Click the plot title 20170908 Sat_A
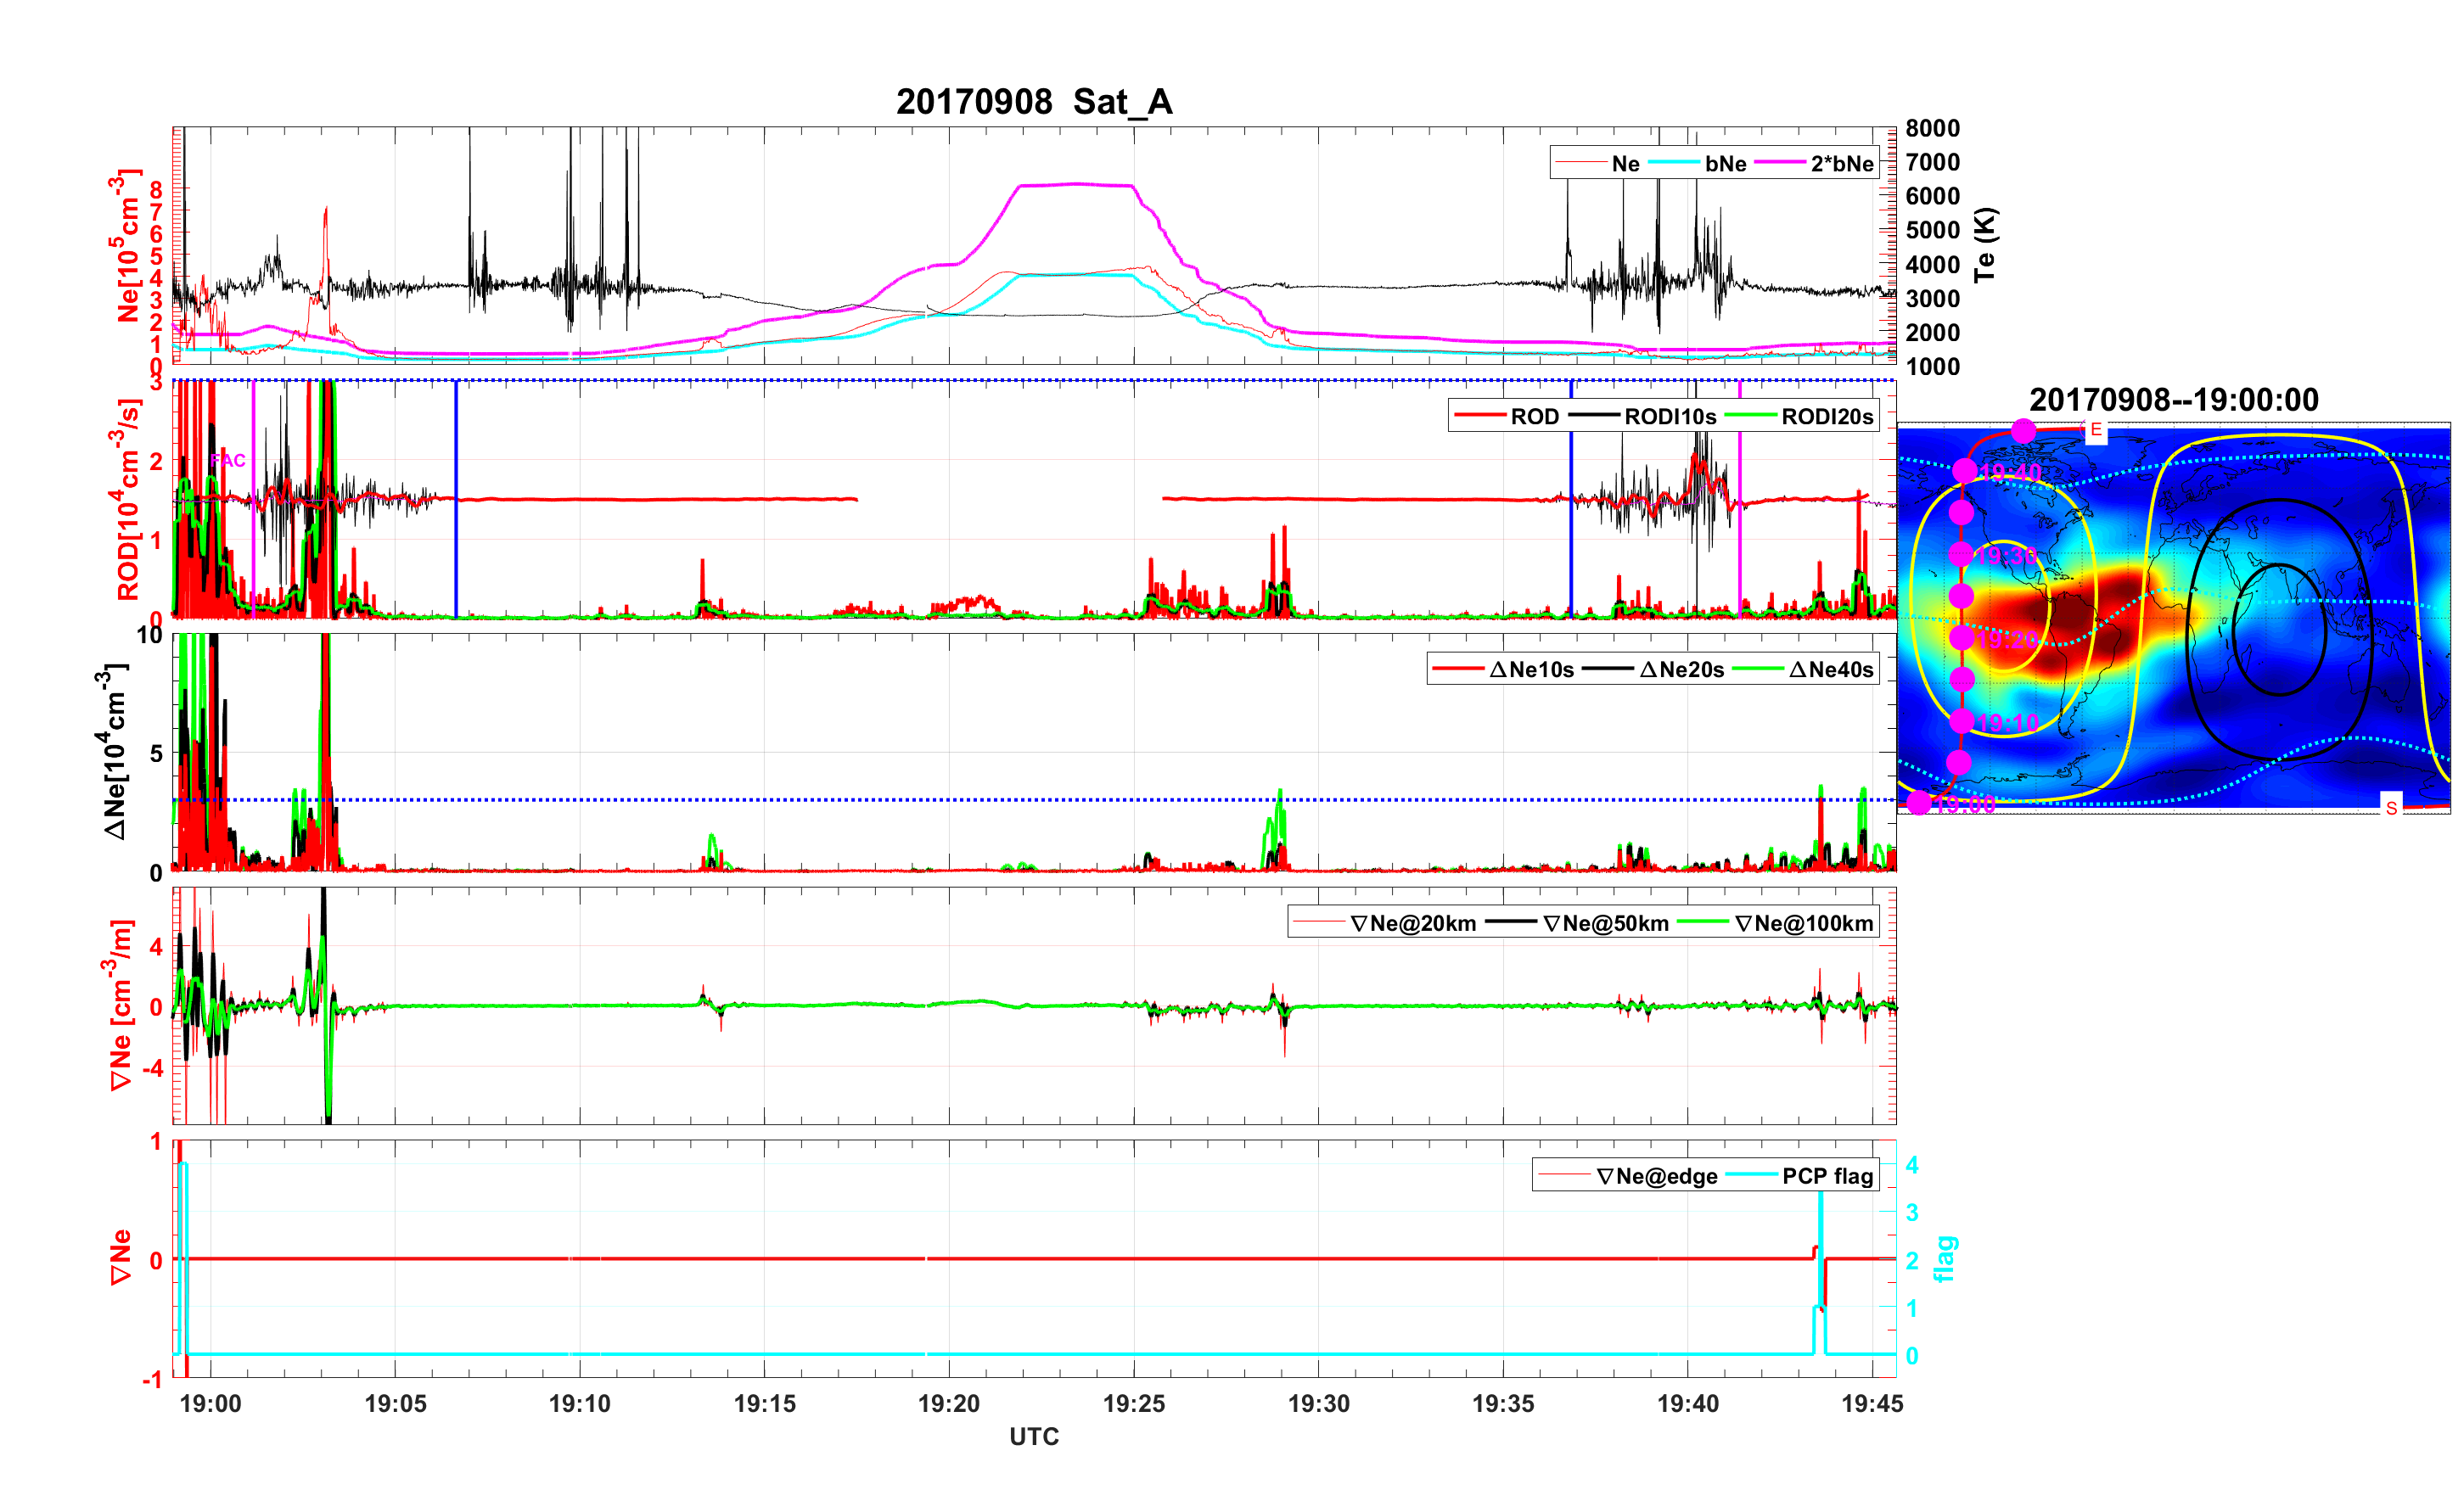Image resolution: width=2464 pixels, height=1490 pixels. tap(1034, 102)
